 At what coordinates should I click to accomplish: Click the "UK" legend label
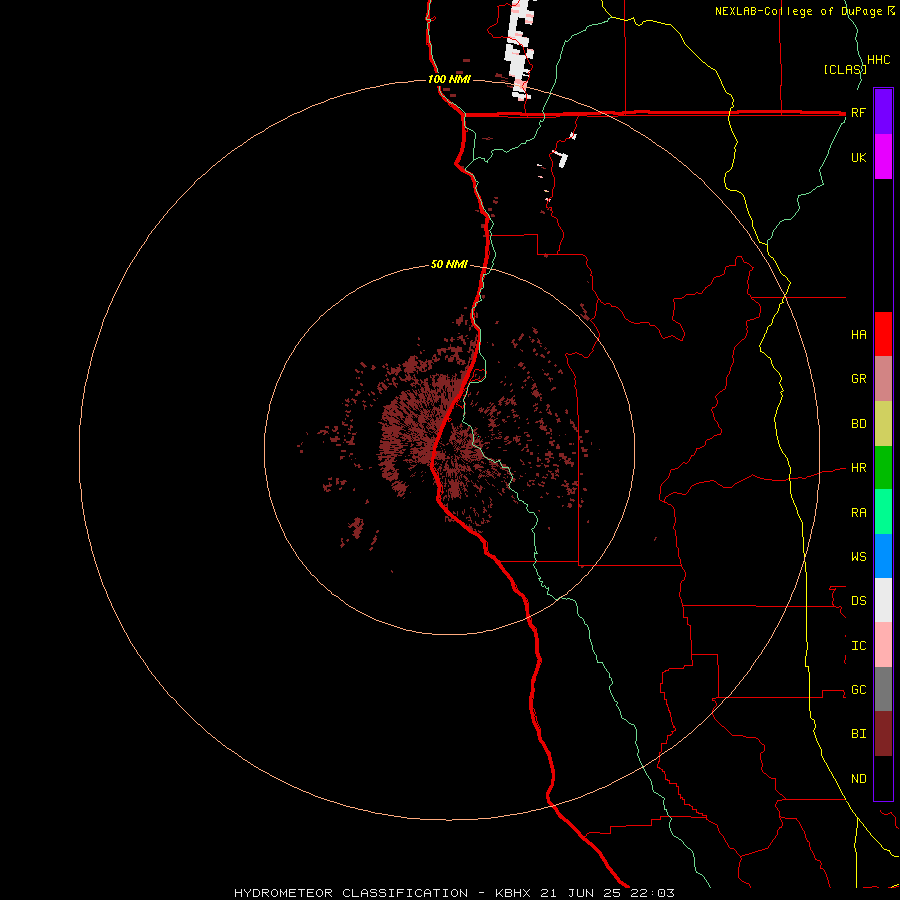coord(858,157)
